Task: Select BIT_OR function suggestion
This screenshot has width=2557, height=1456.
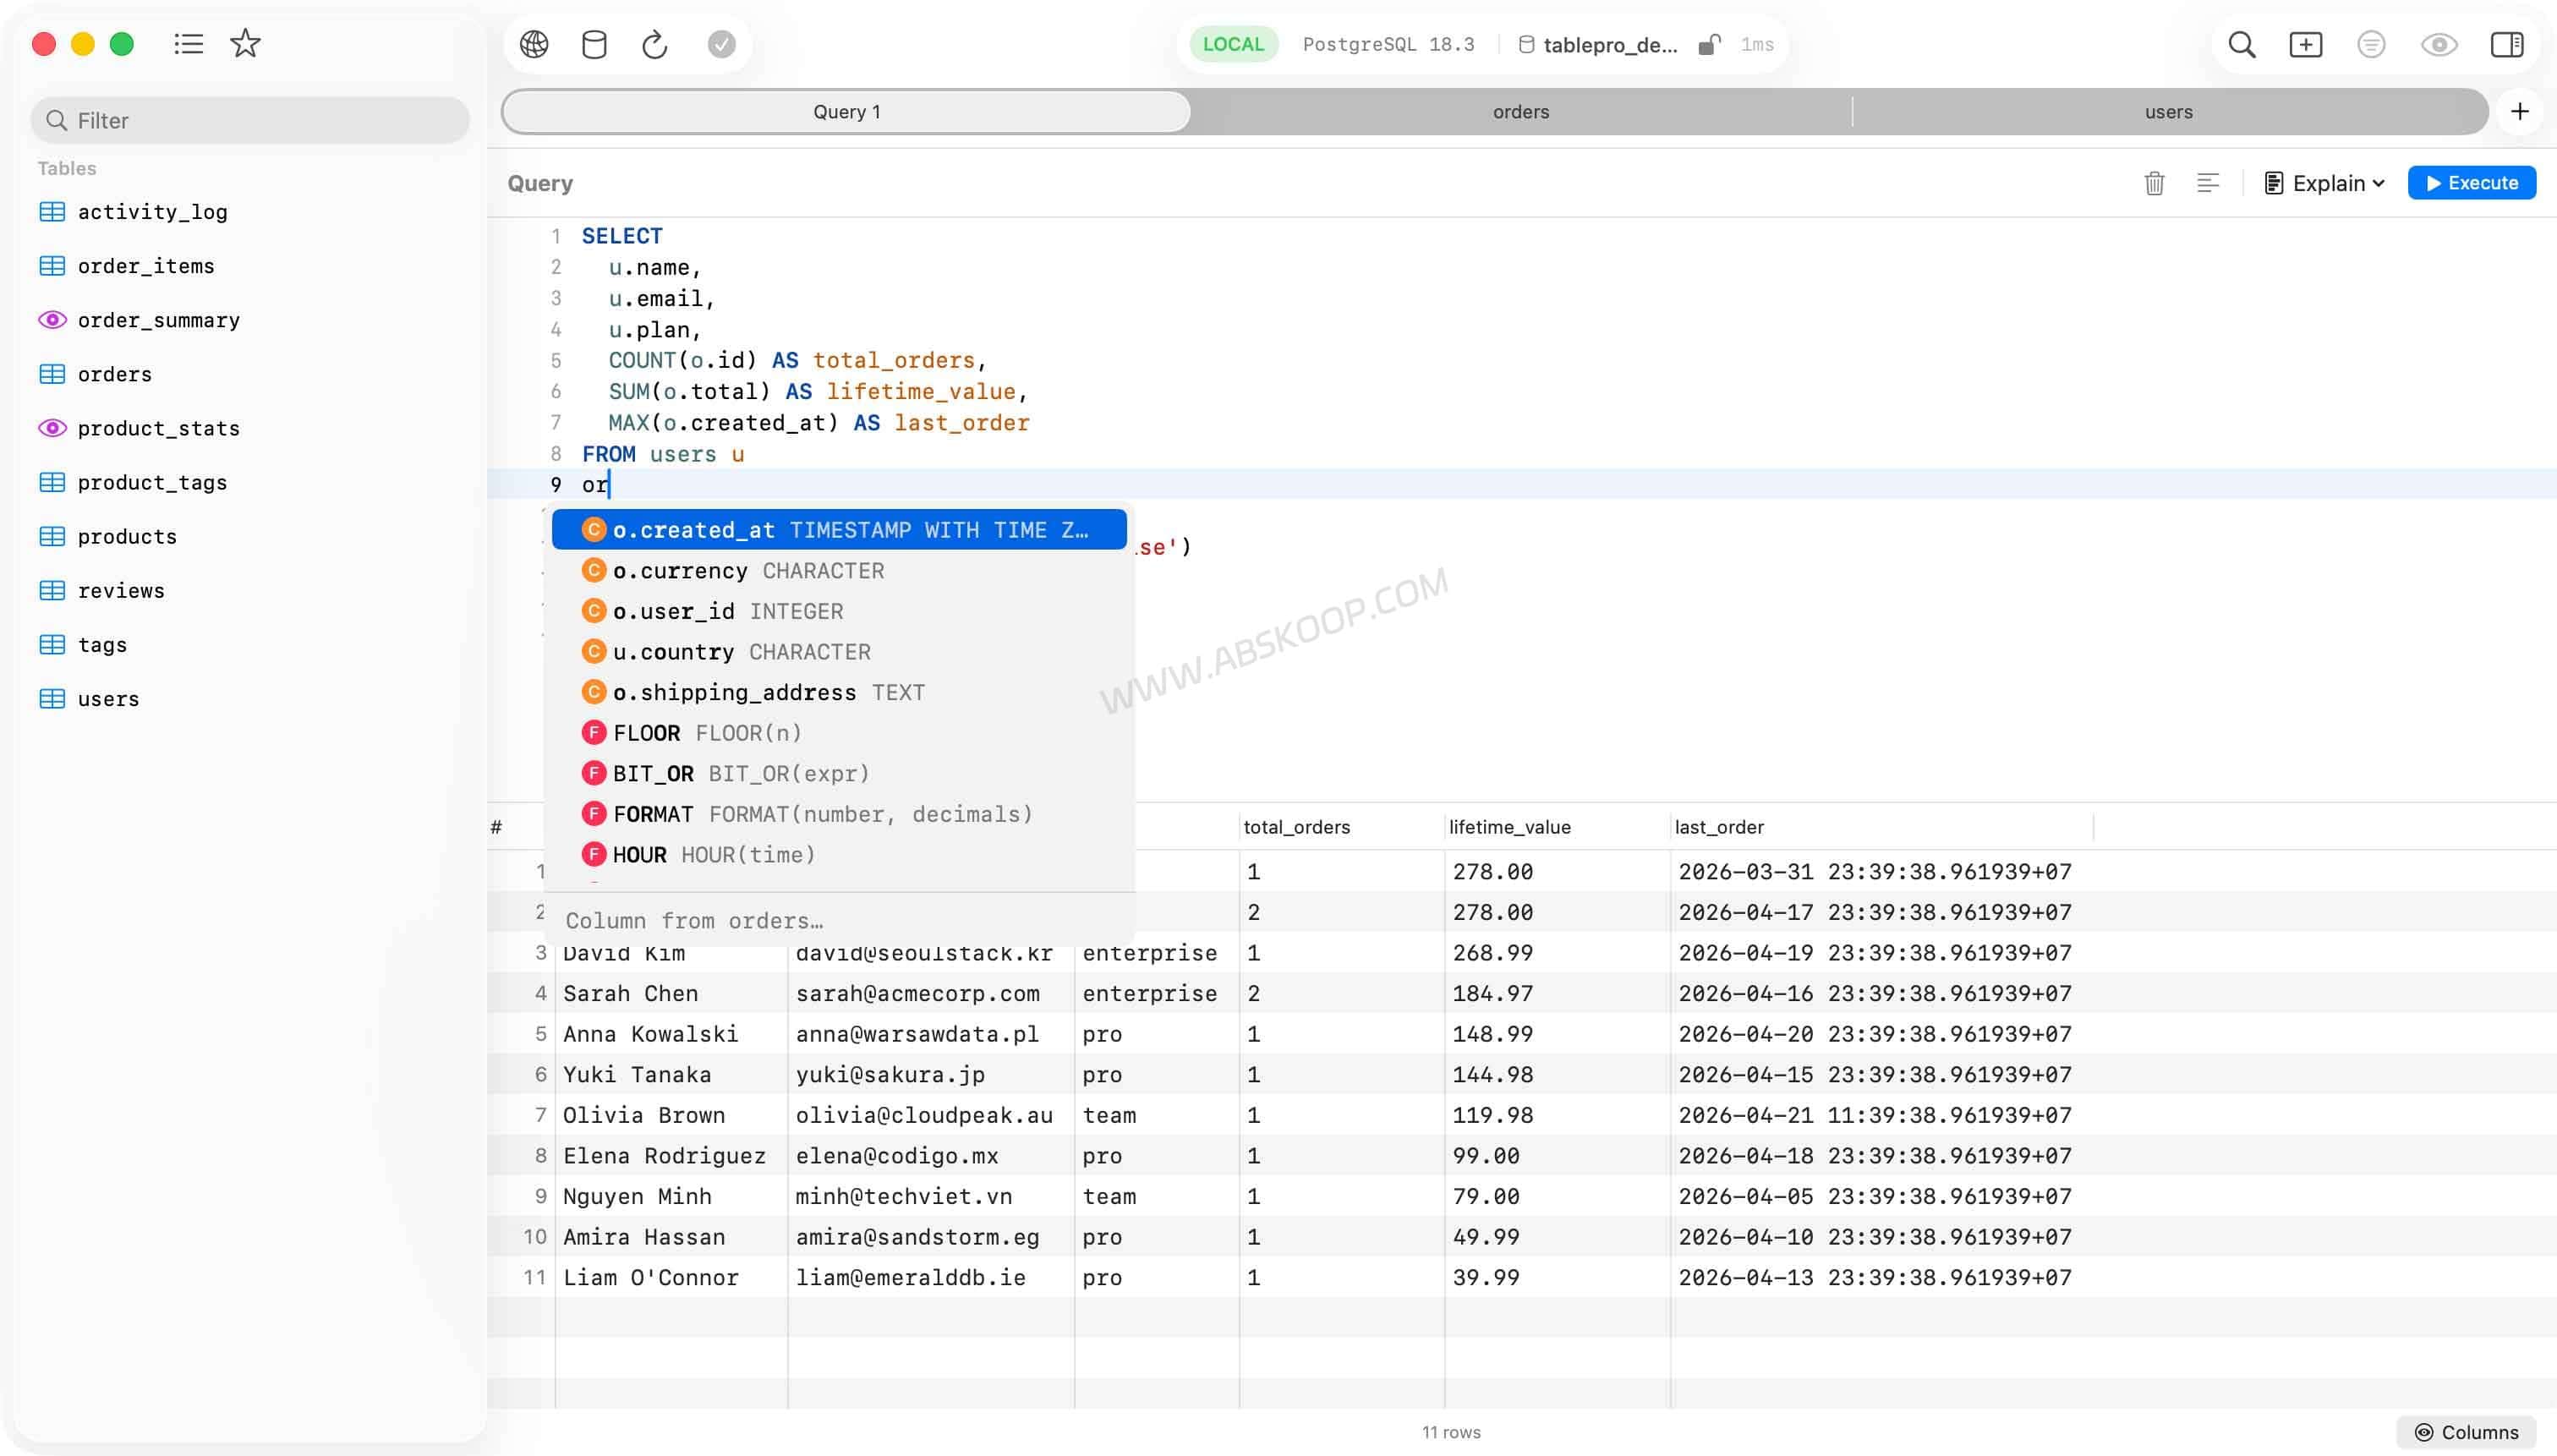Action: pyautogui.click(x=839, y=773)
